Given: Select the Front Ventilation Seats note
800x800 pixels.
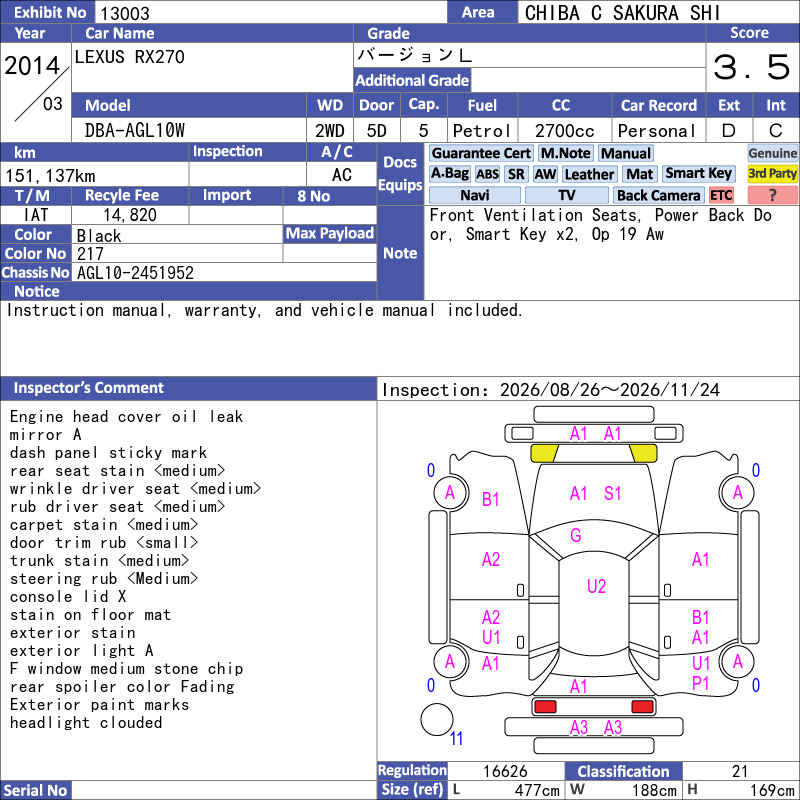Looking at the screenshot, I should coord(535,215).
